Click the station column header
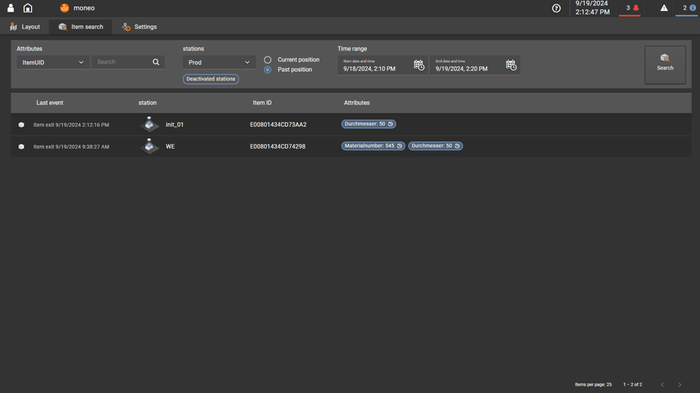Viewport: 700px width, 393px height. pos(147,103)
